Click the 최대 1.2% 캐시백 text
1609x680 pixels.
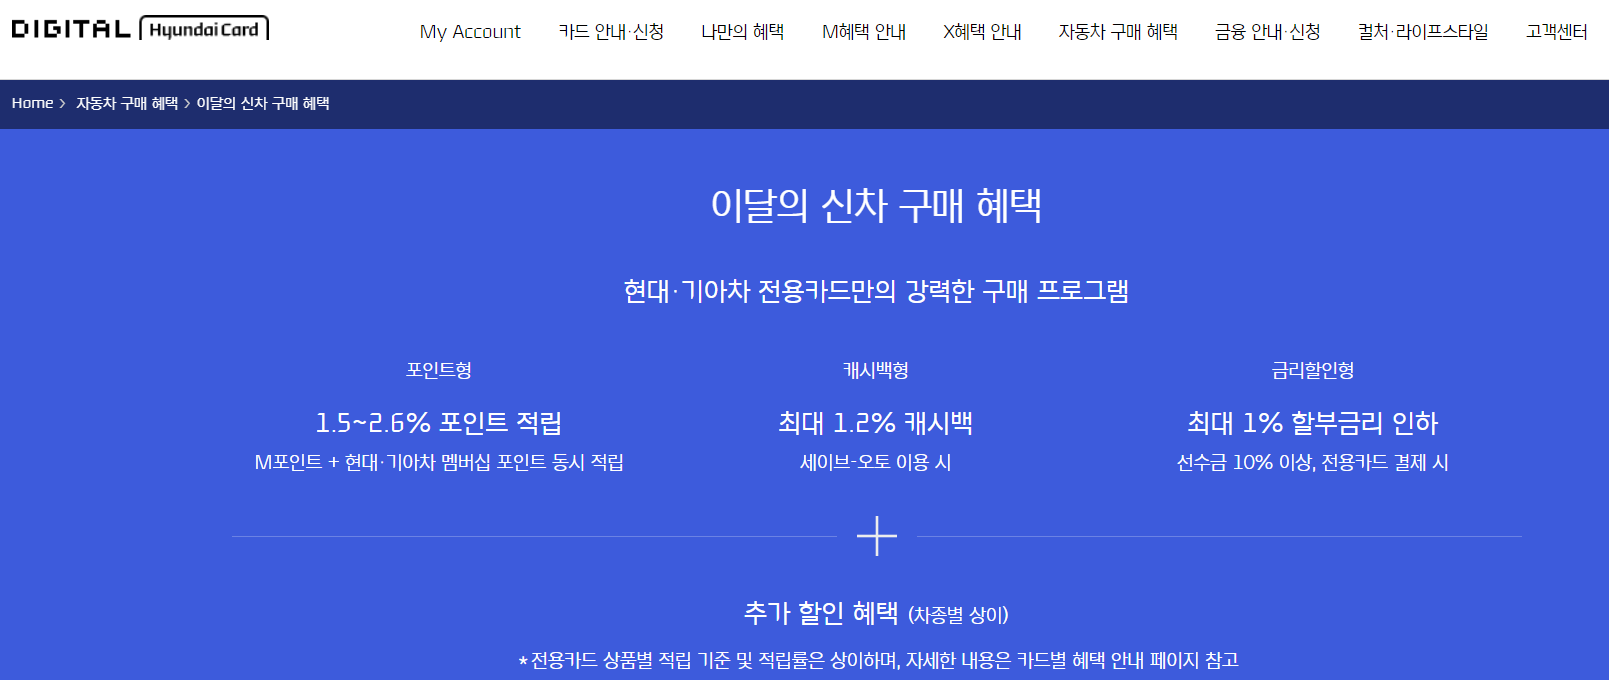click(876, 423)
